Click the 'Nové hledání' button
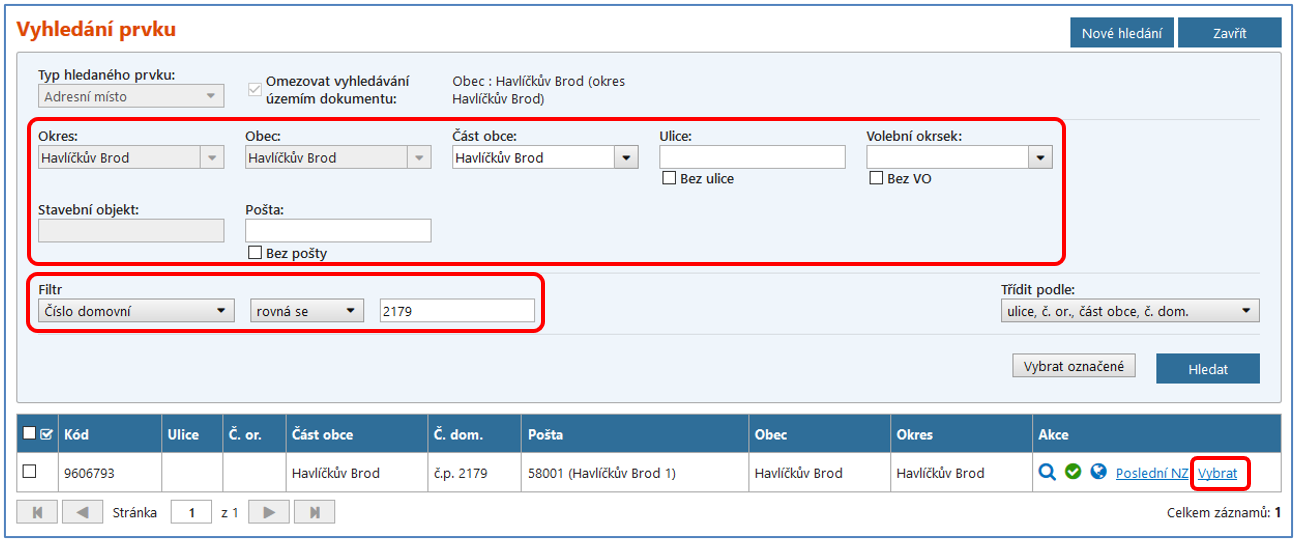1296x539 pixels. pyautogui.click(x=1121, y=33)
